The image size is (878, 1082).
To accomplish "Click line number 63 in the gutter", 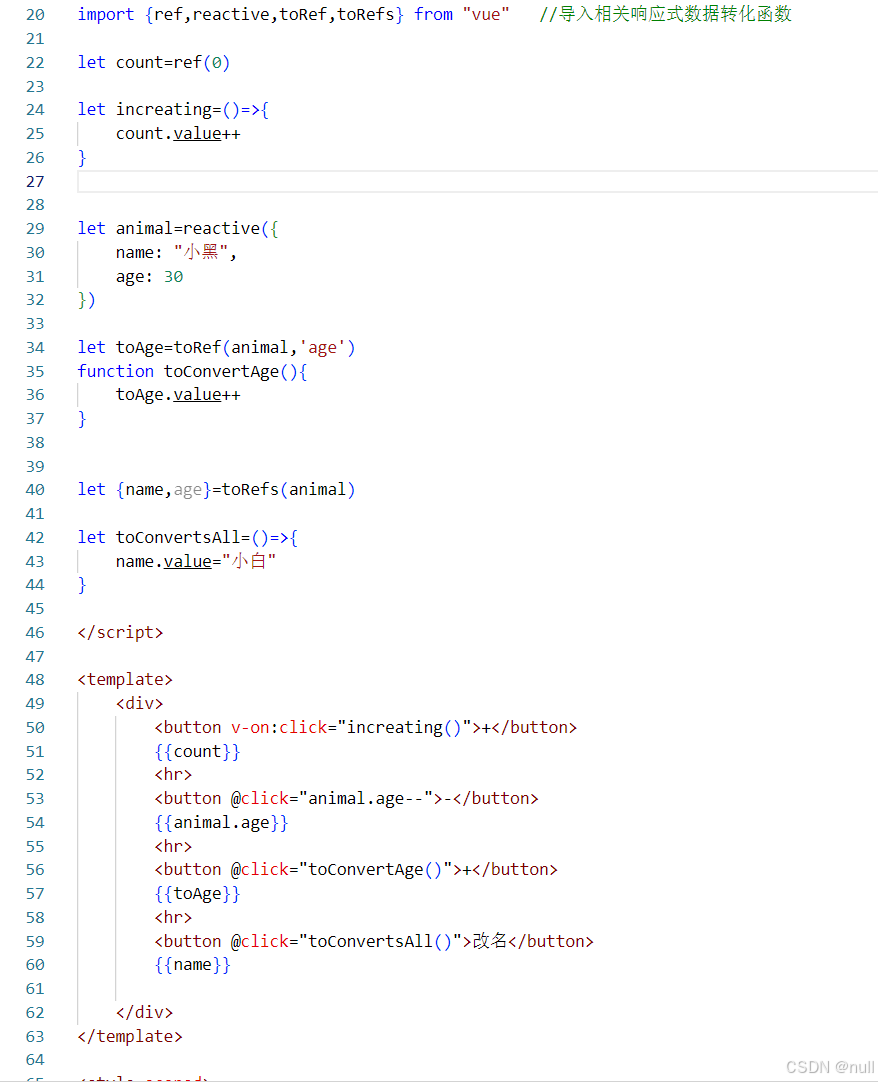I will [35, 1036].
